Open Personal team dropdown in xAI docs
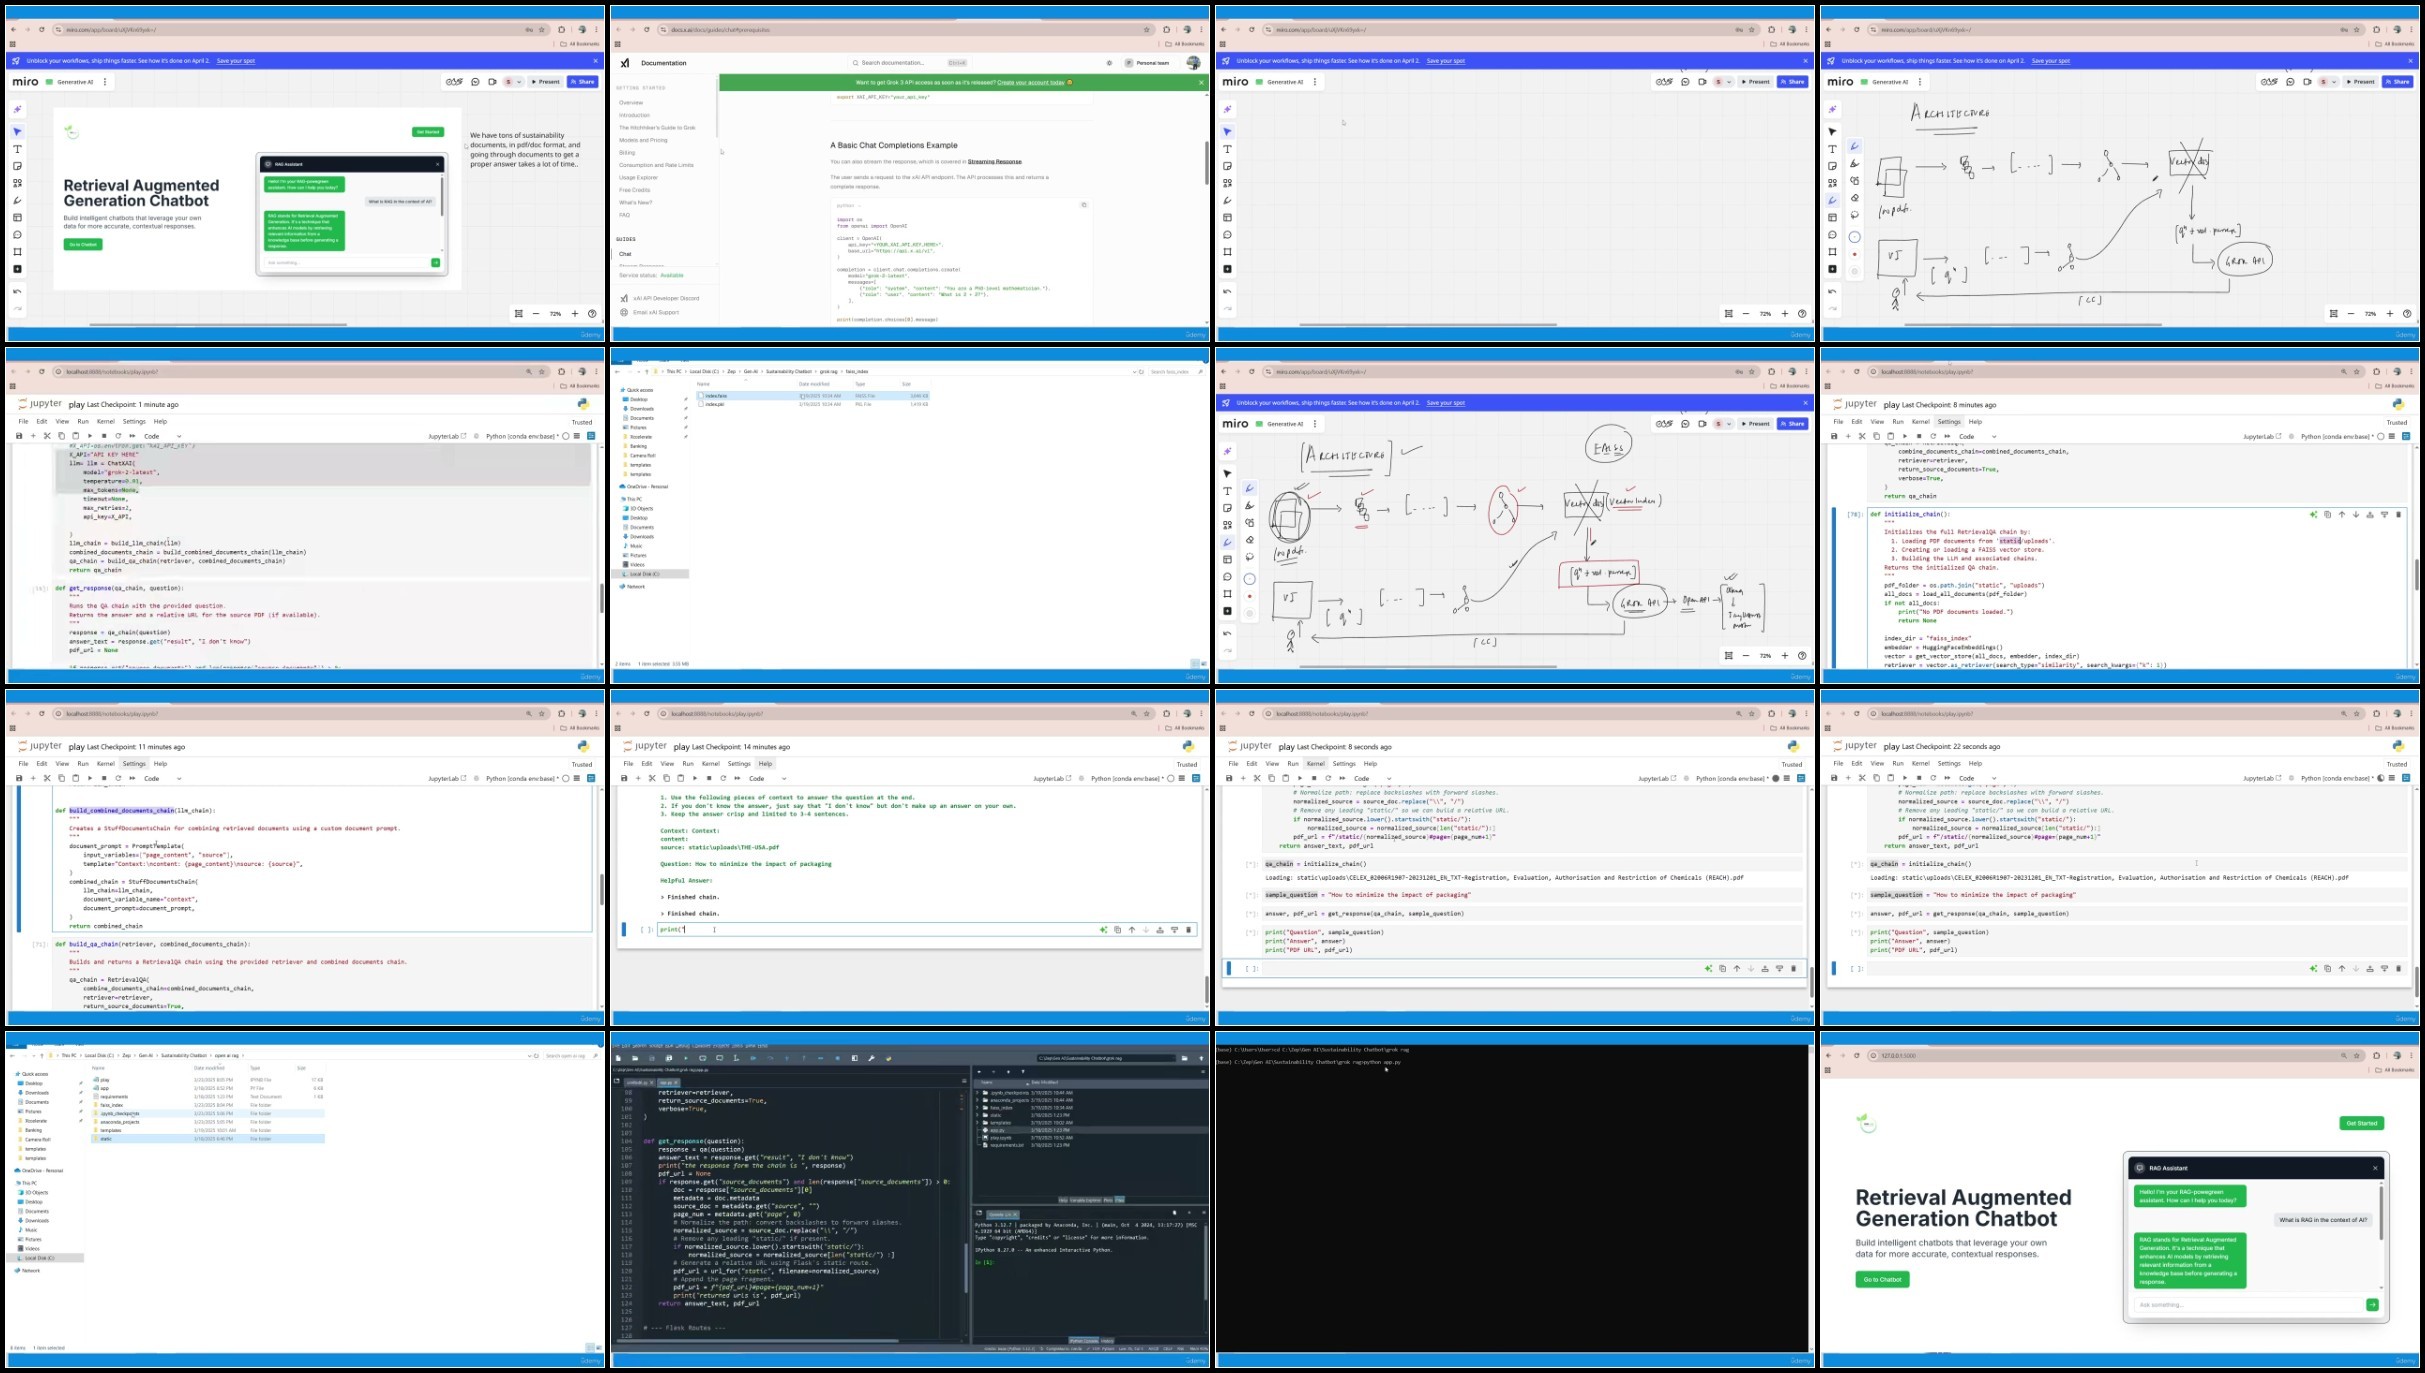This screenshot has width=2425, height=1373. pos(1147,63)
